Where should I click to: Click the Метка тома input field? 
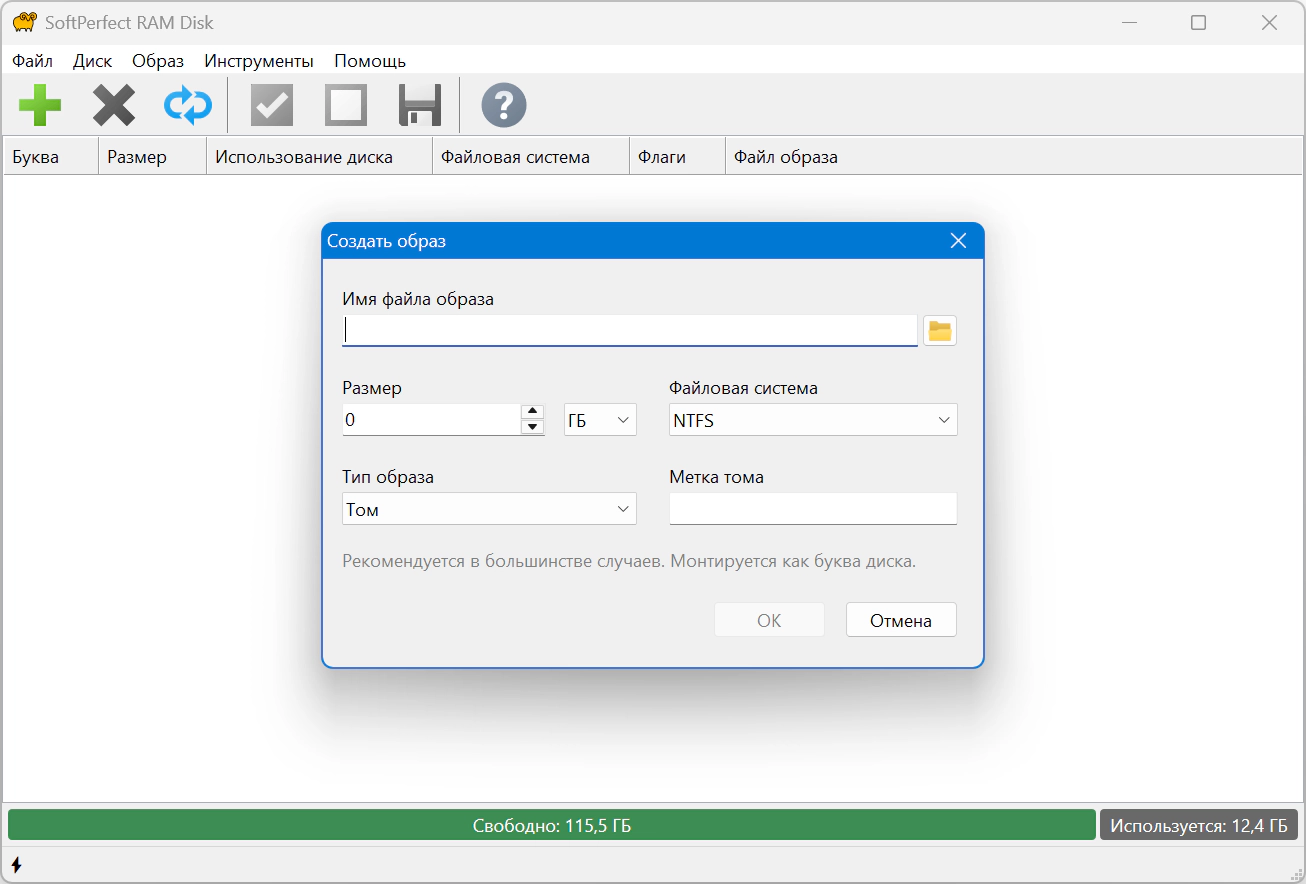pyautogui.click(x=813, y=509)
